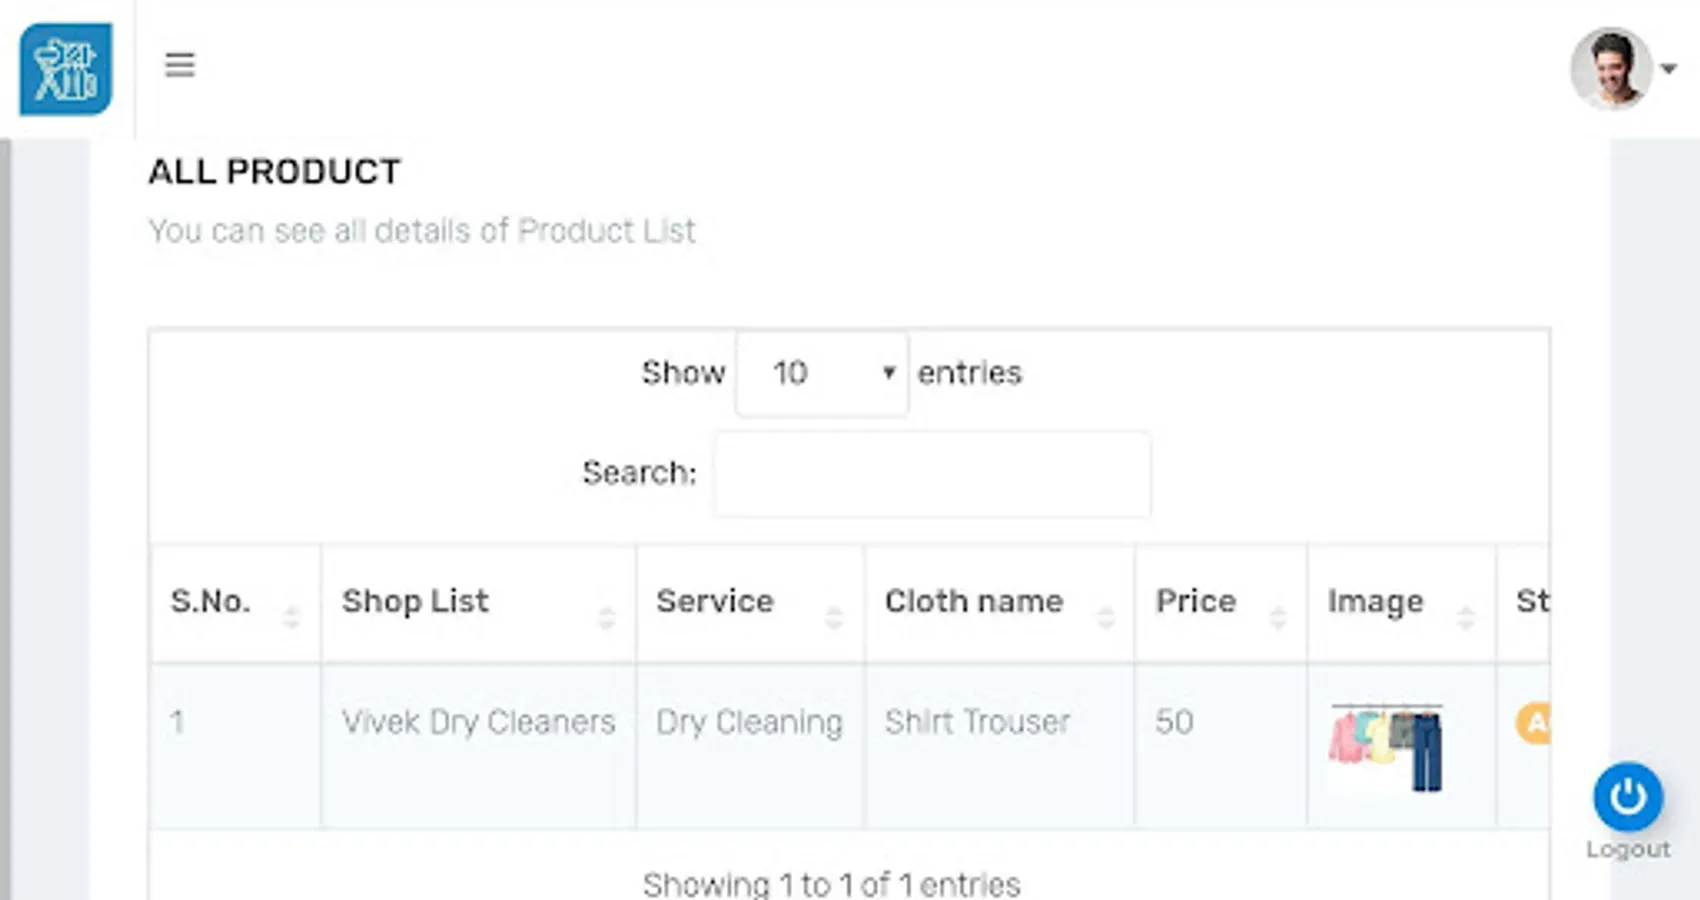Click the orange status badge in row
Image resolution: width=1700 pixels, height=900 pixels.
point(1533,723)
